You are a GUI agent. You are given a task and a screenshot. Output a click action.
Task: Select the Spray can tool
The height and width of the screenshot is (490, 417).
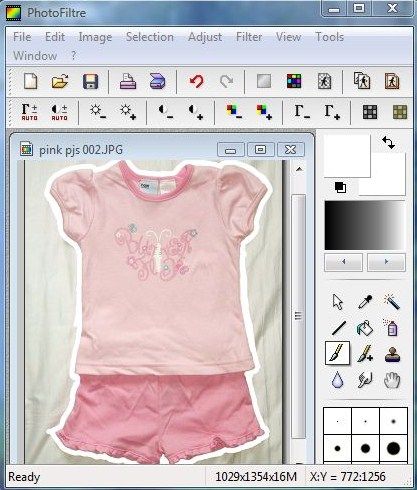click(392, 328)
